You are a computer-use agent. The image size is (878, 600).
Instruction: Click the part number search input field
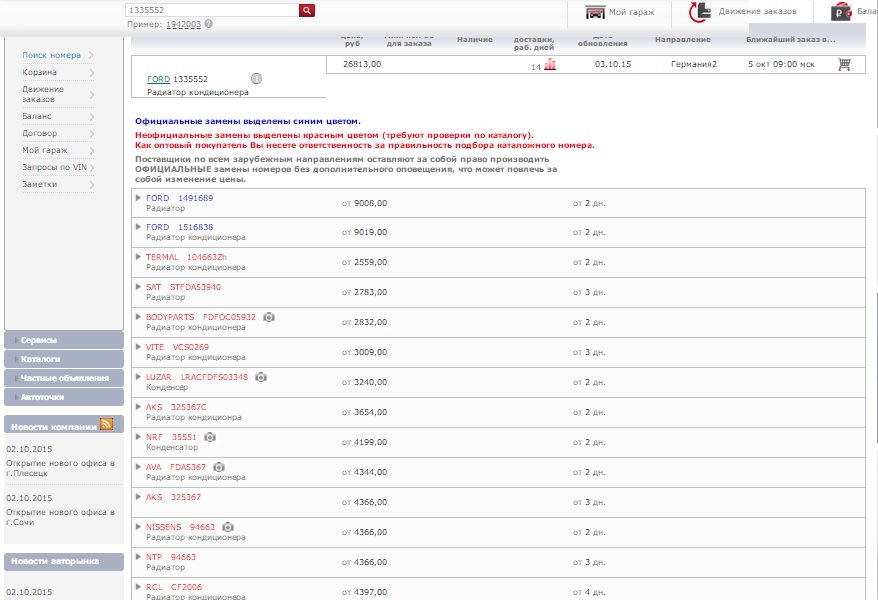[212, 10]
